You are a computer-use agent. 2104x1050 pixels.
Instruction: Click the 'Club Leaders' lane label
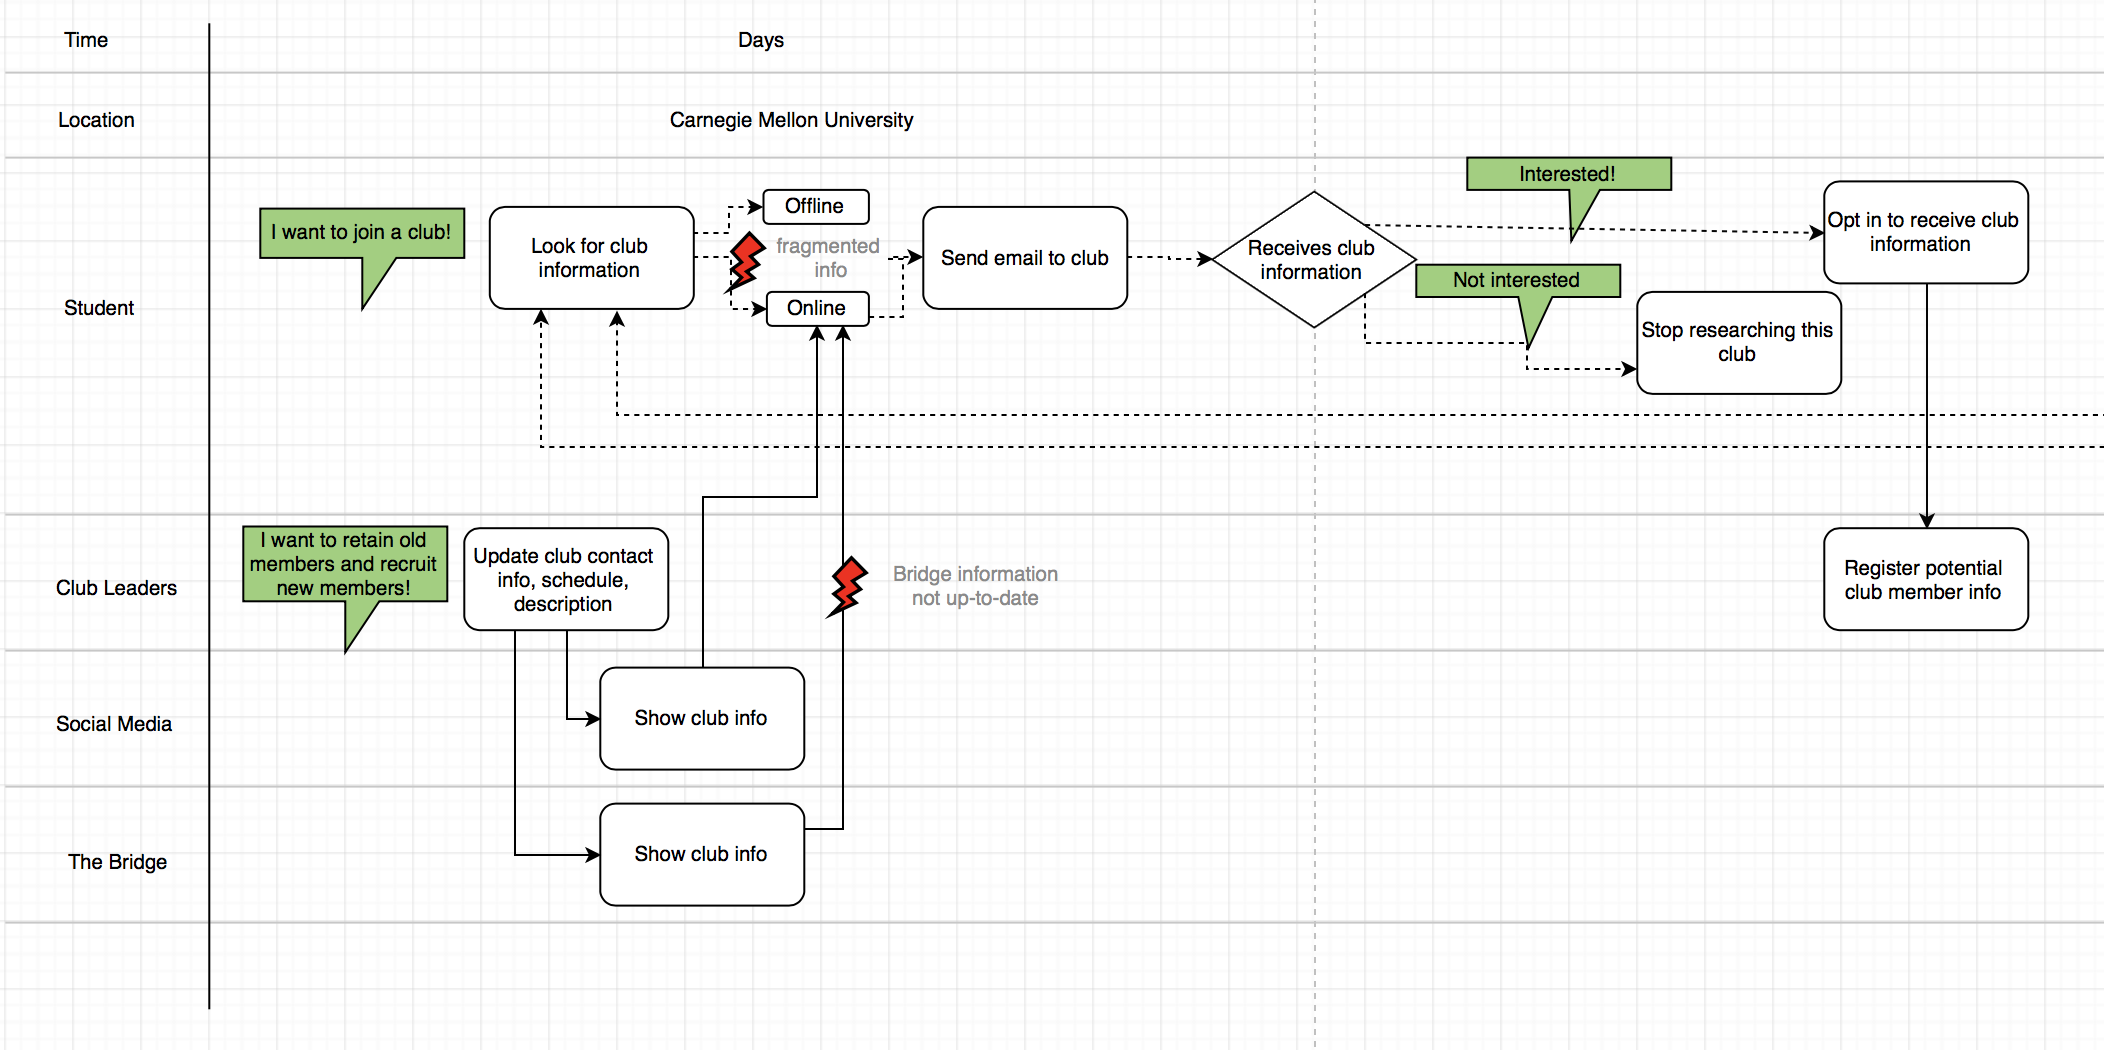click(116, 588)
